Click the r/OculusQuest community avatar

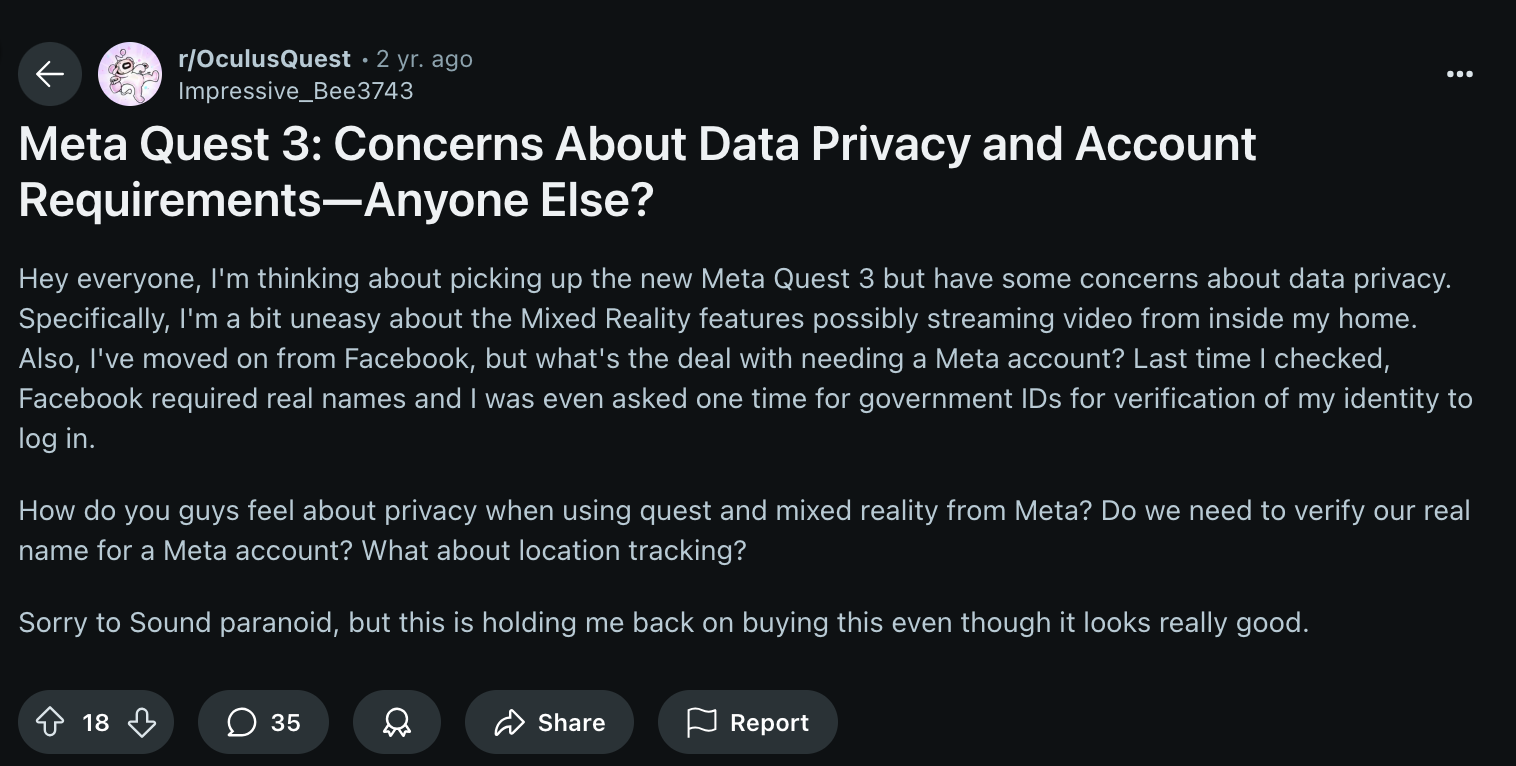click(x=130, y=74)
